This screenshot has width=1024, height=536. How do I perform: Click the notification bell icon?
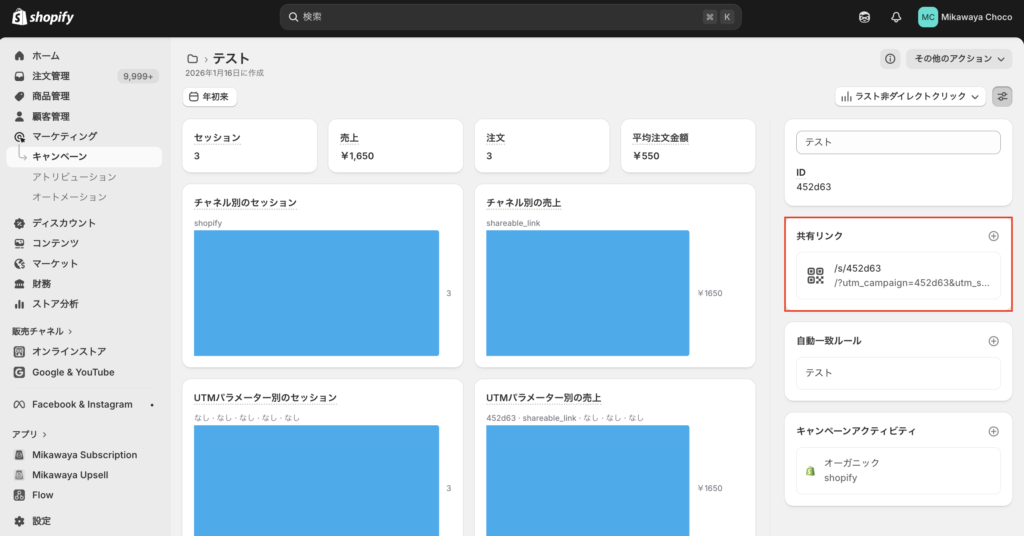pos(896,17)
